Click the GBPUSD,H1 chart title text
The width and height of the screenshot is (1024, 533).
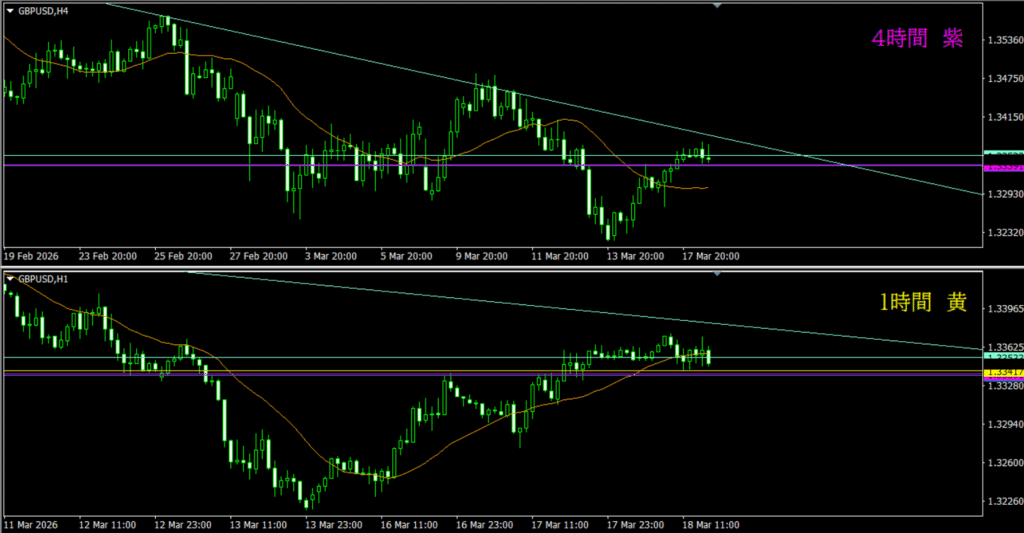42,276
